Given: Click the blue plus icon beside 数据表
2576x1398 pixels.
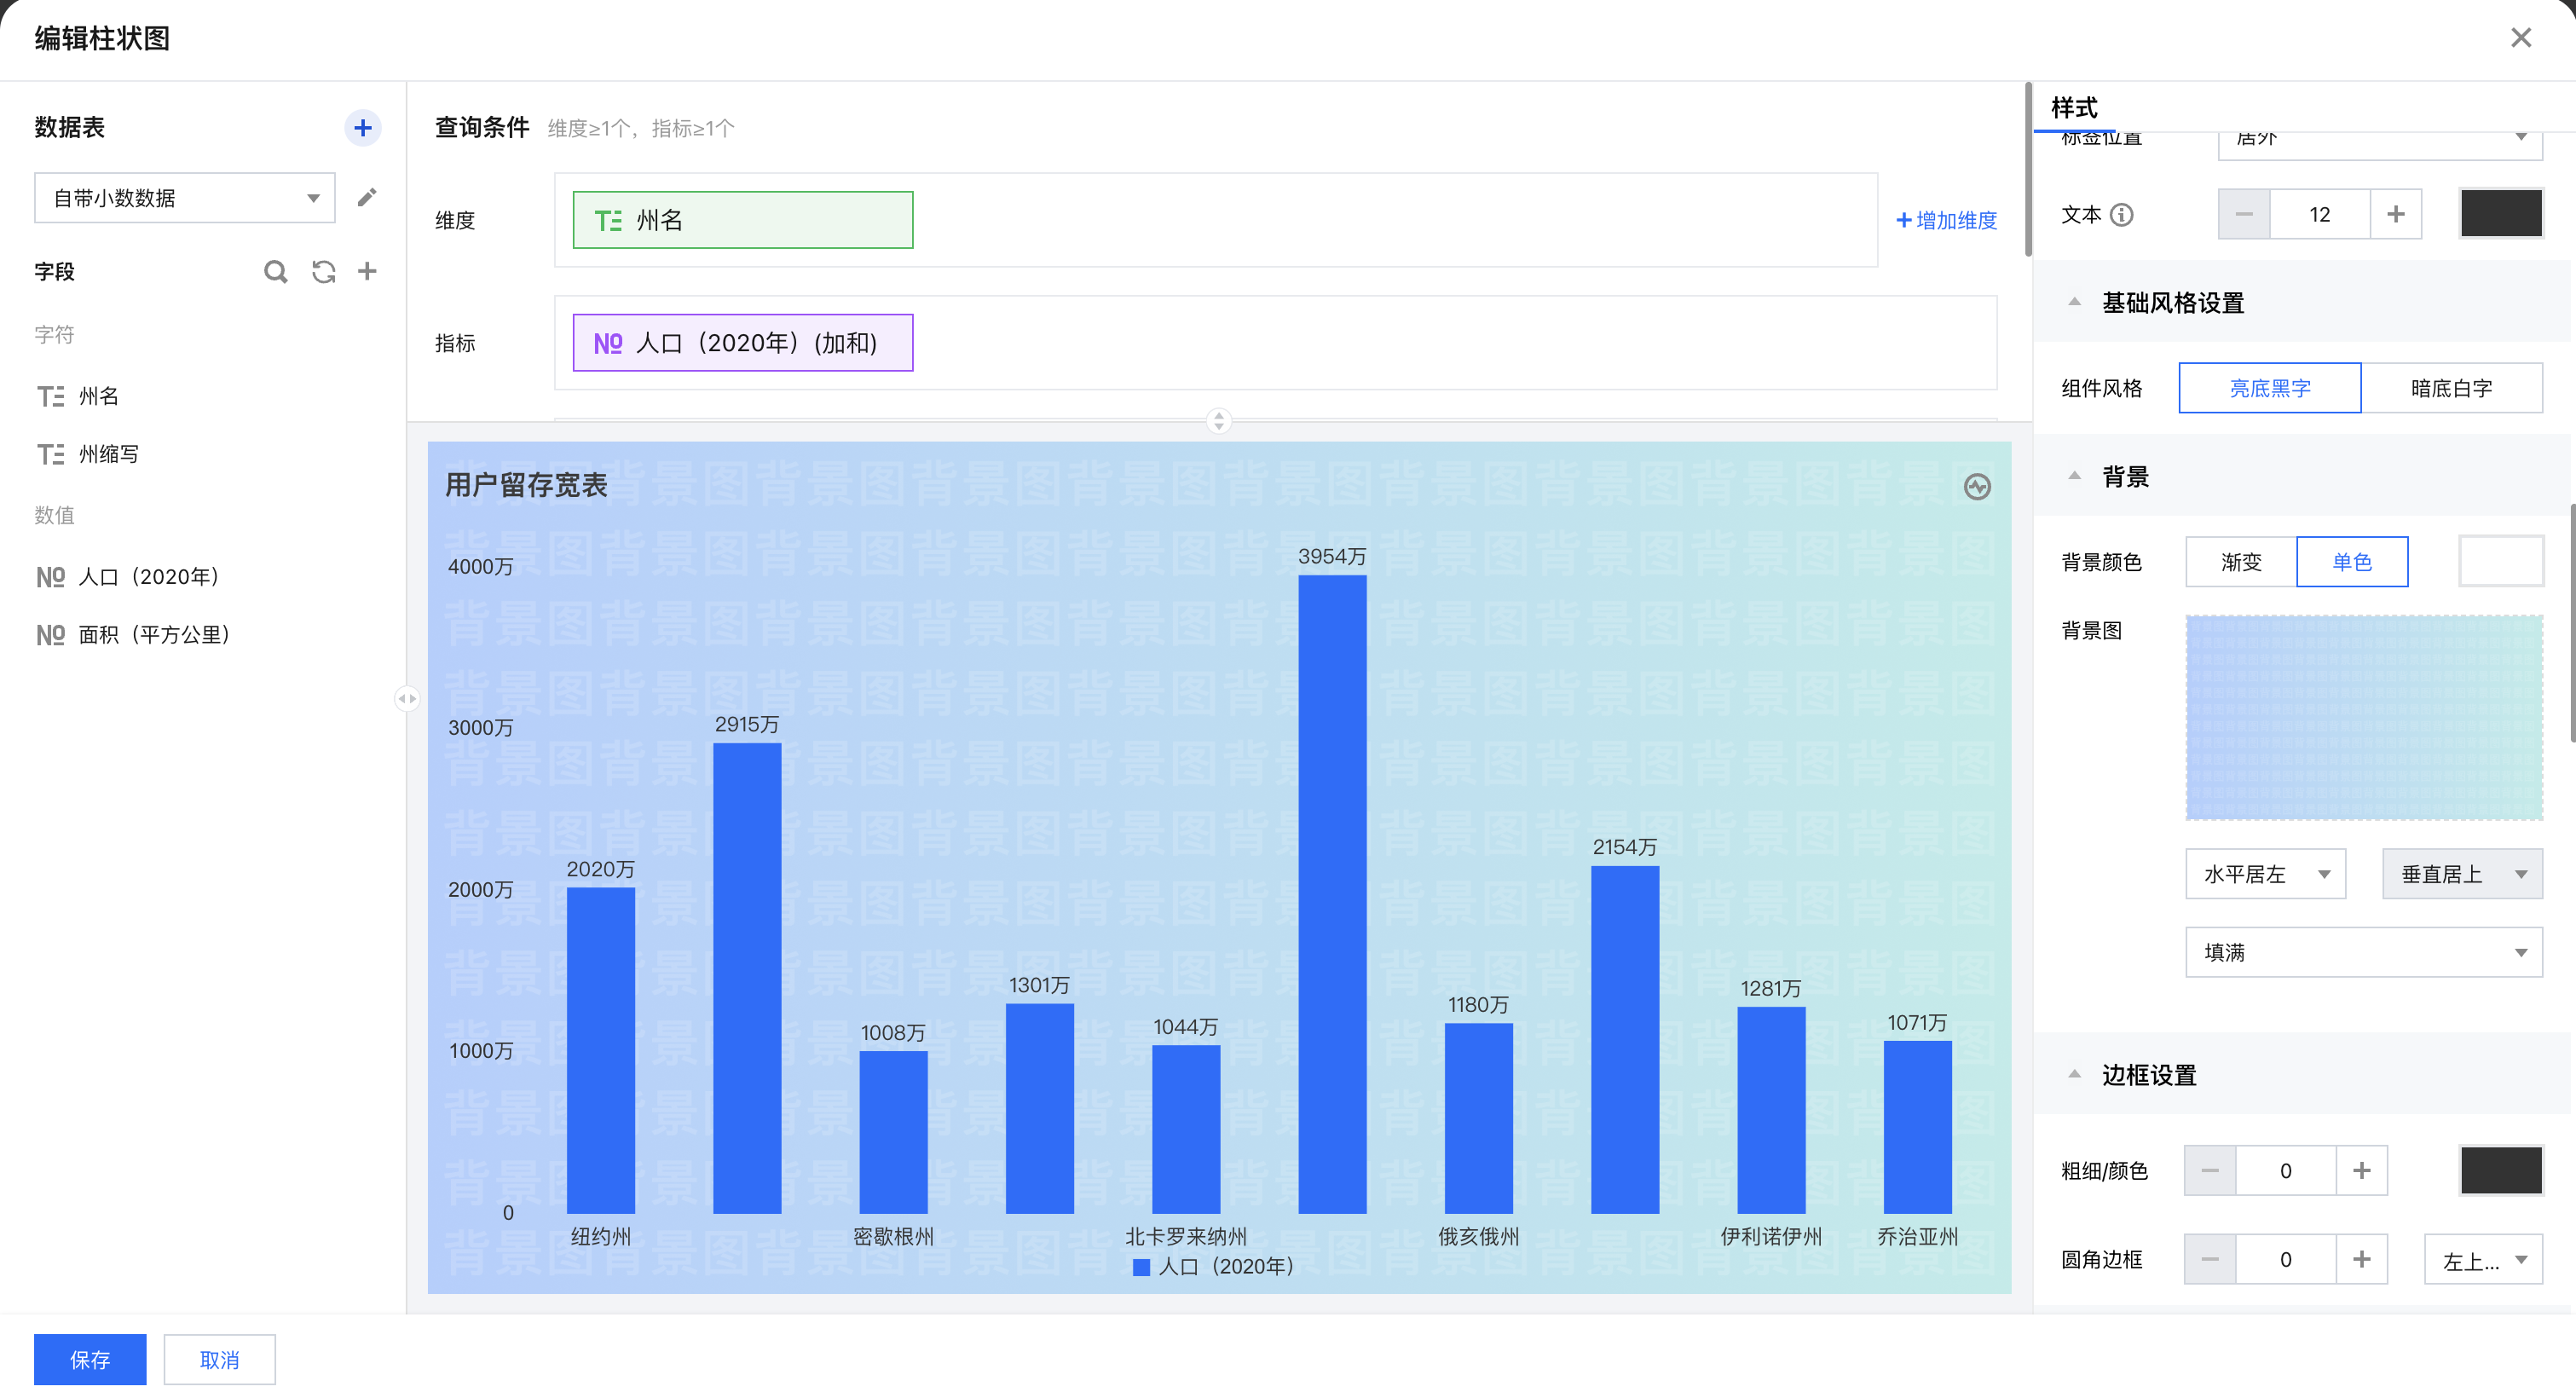Looking at the screenshot, I should click(x=363, y=128).
